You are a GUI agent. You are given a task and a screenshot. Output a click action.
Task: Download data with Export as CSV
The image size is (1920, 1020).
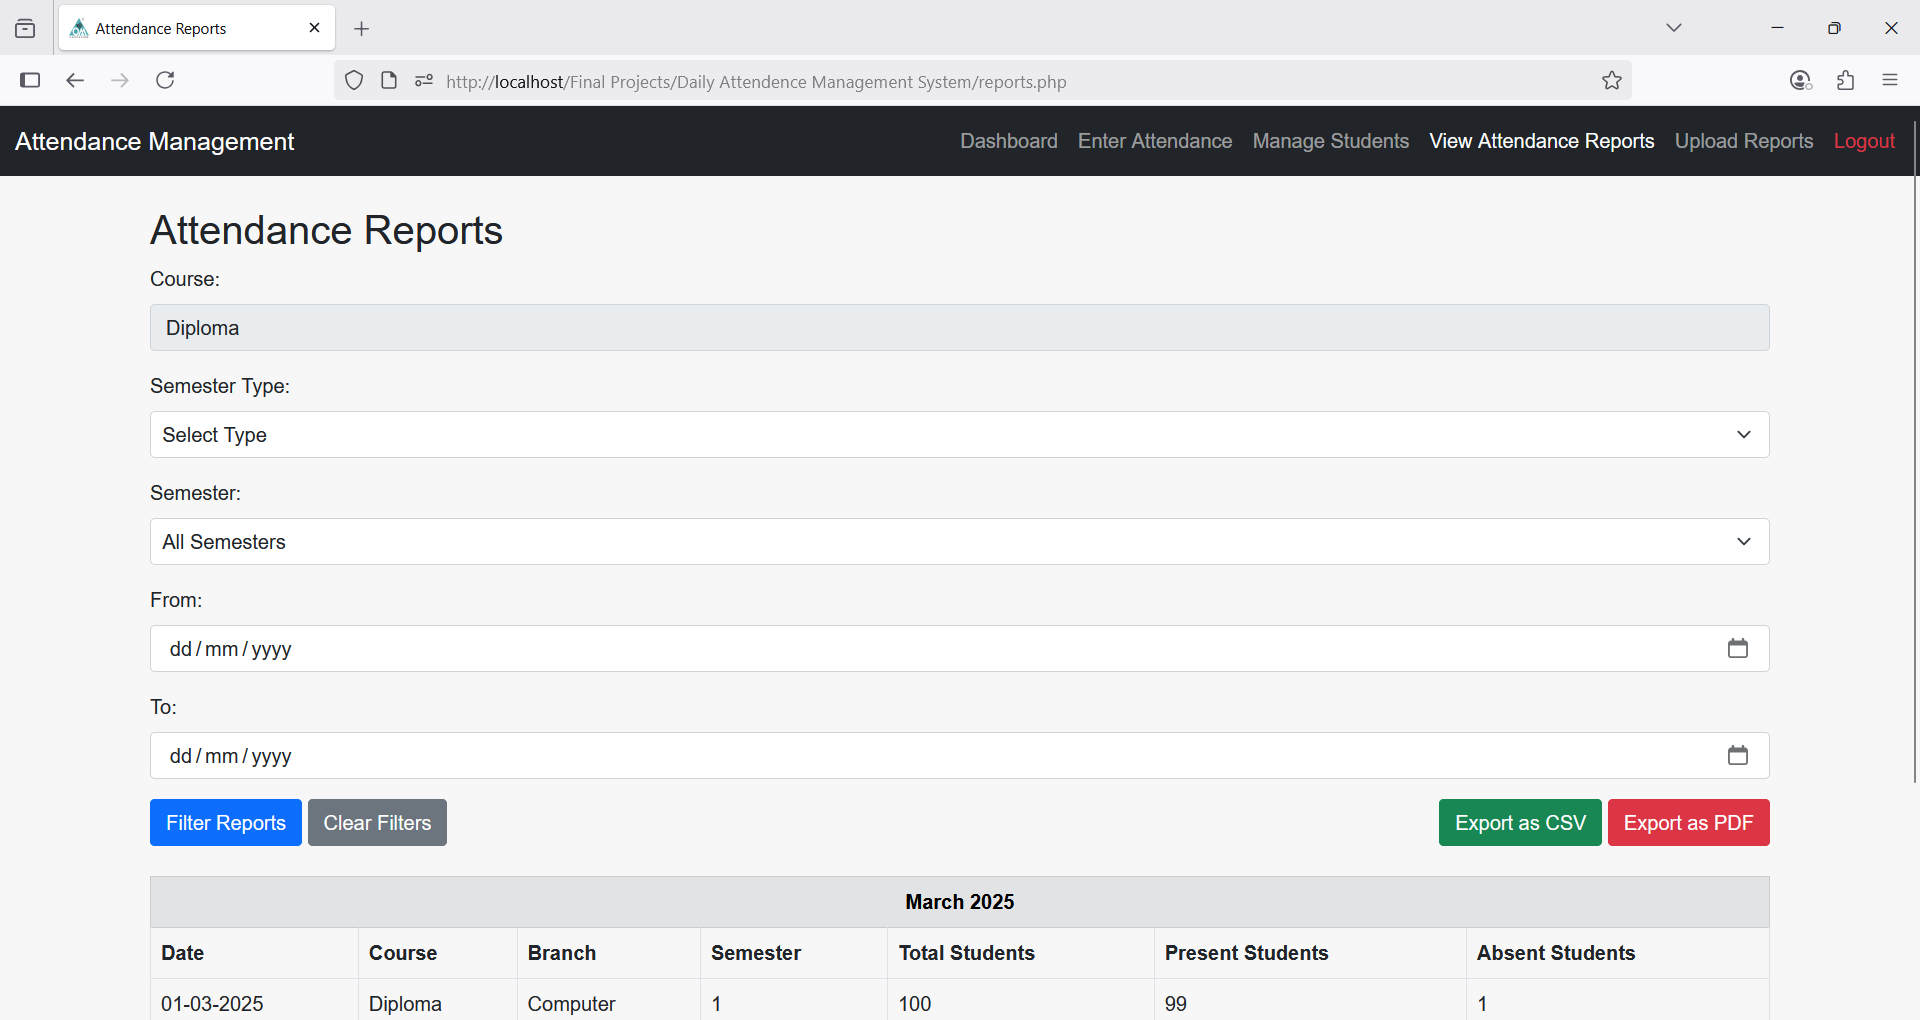pos(1519,823)
